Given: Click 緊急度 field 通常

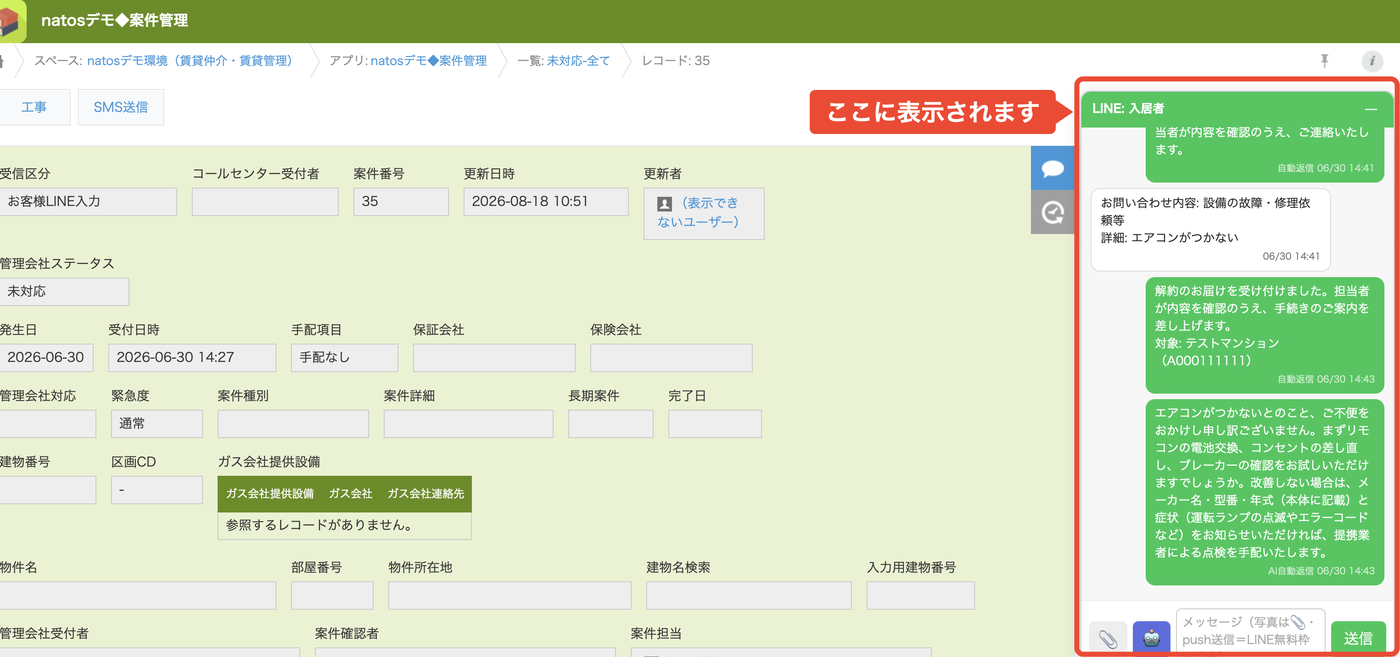Looking at the screenshot, I should (x=156, y=423).
